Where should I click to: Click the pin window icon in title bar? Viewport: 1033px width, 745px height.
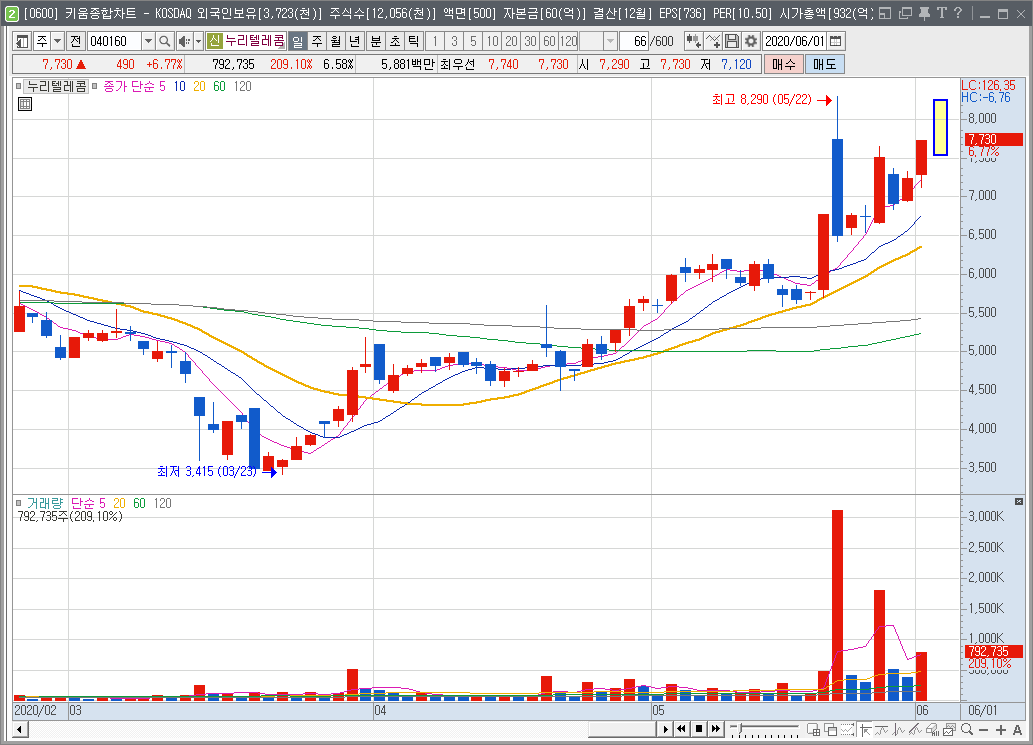[x=924, y=13]
